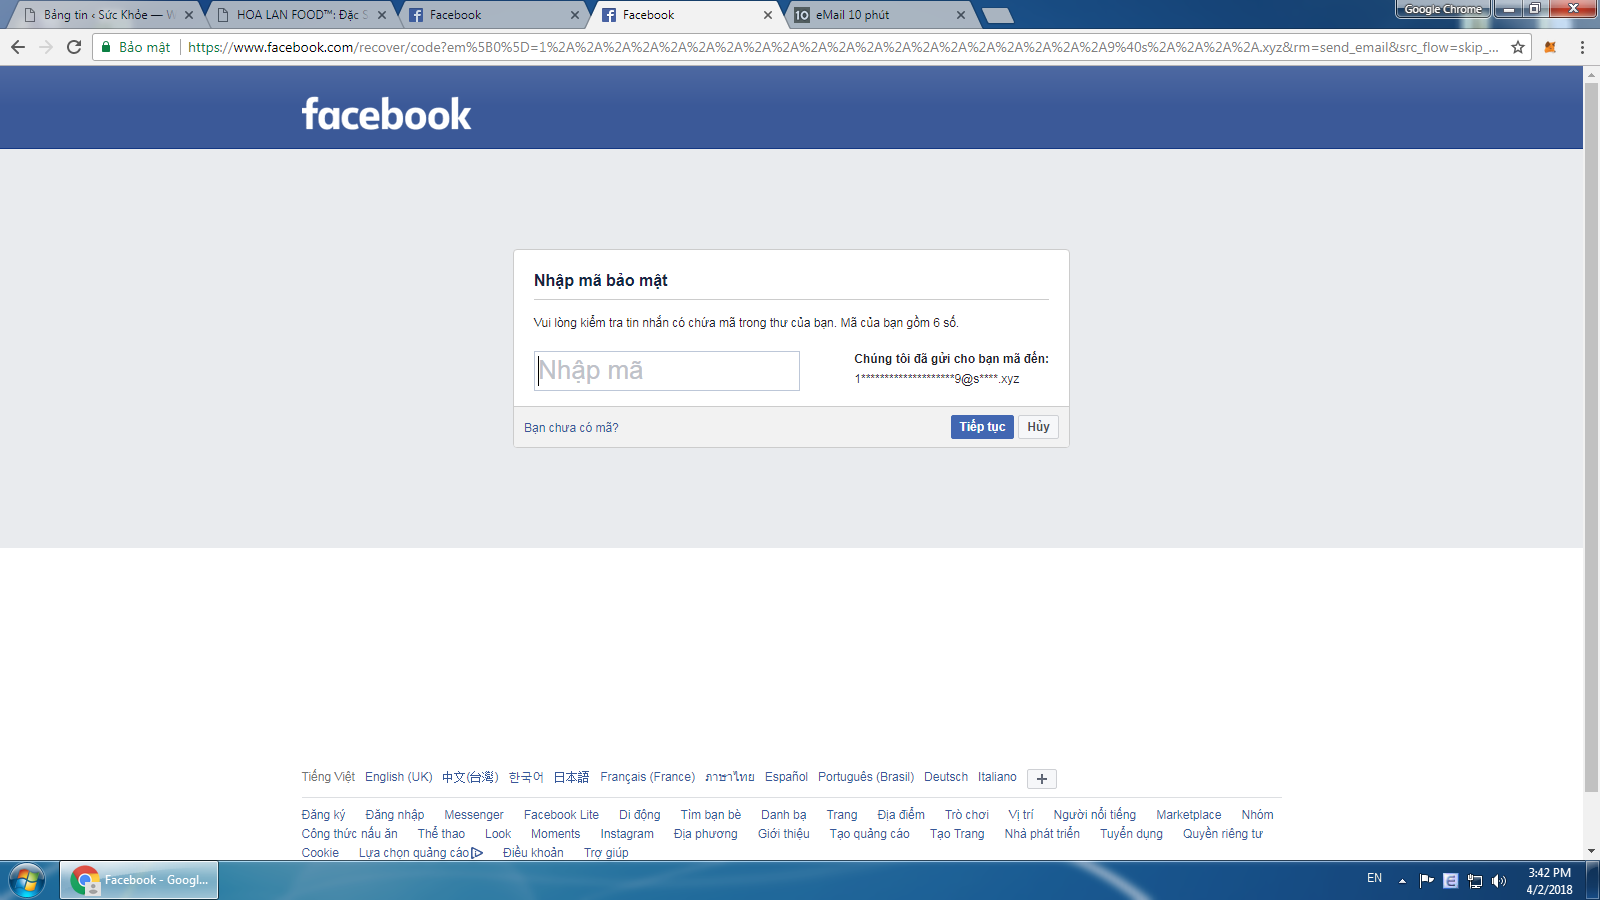Close the 'Bảng tin ‹ Sức Khỏe' tab
Screen dimensions: 1600x900
pyautogui.click(x=189, y=15)
